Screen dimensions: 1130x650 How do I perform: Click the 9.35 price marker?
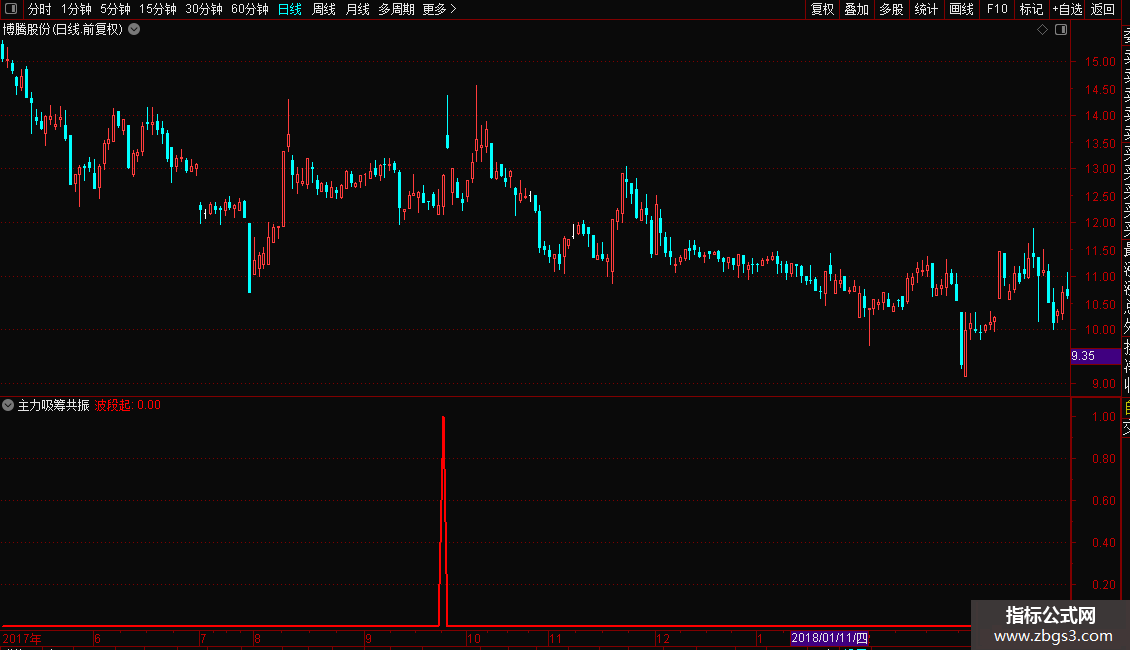coord(1095,356)
